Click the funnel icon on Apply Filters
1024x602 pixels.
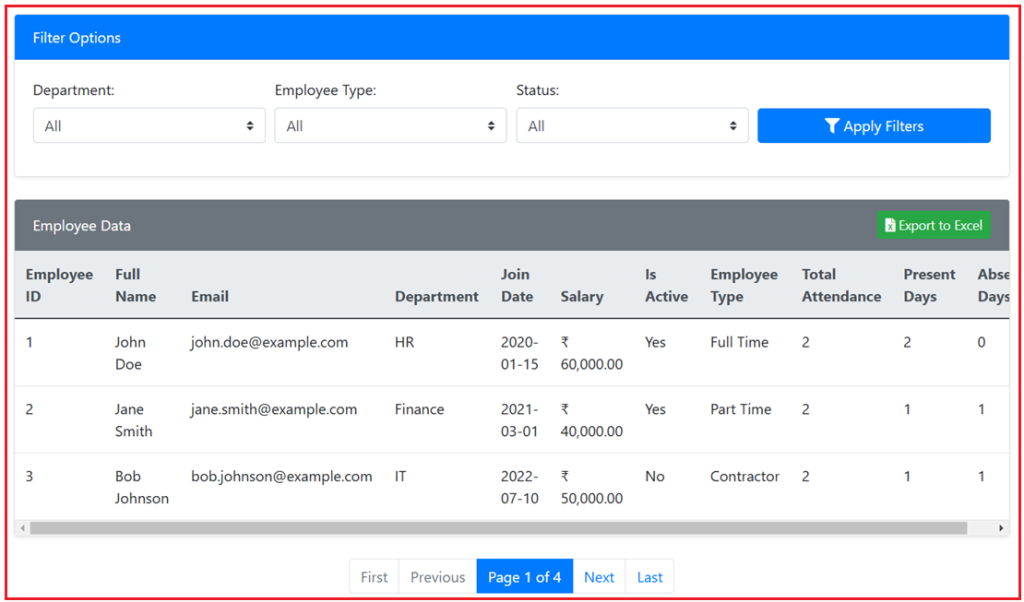[x=831, y=126]
